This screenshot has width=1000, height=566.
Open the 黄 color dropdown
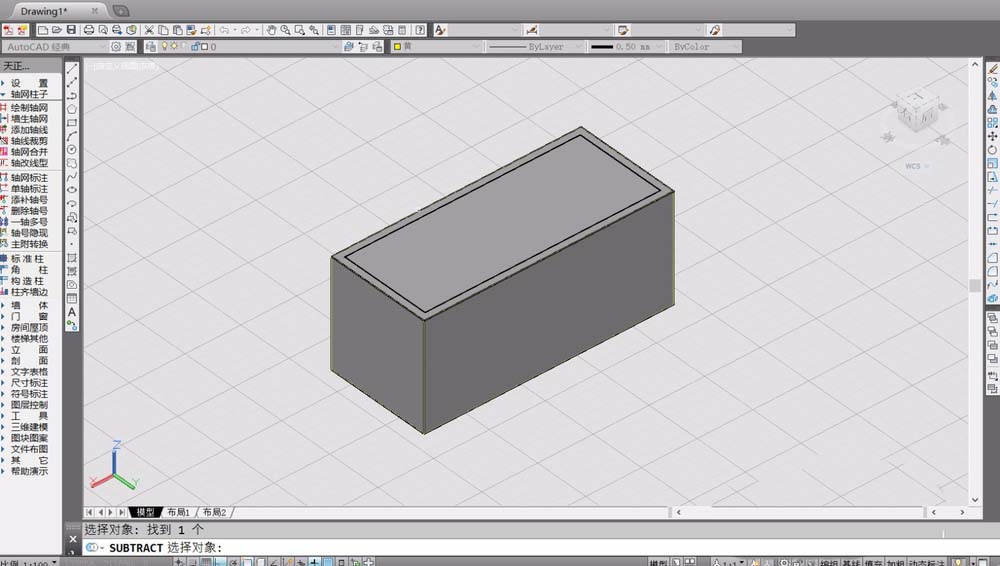[436, 47]
